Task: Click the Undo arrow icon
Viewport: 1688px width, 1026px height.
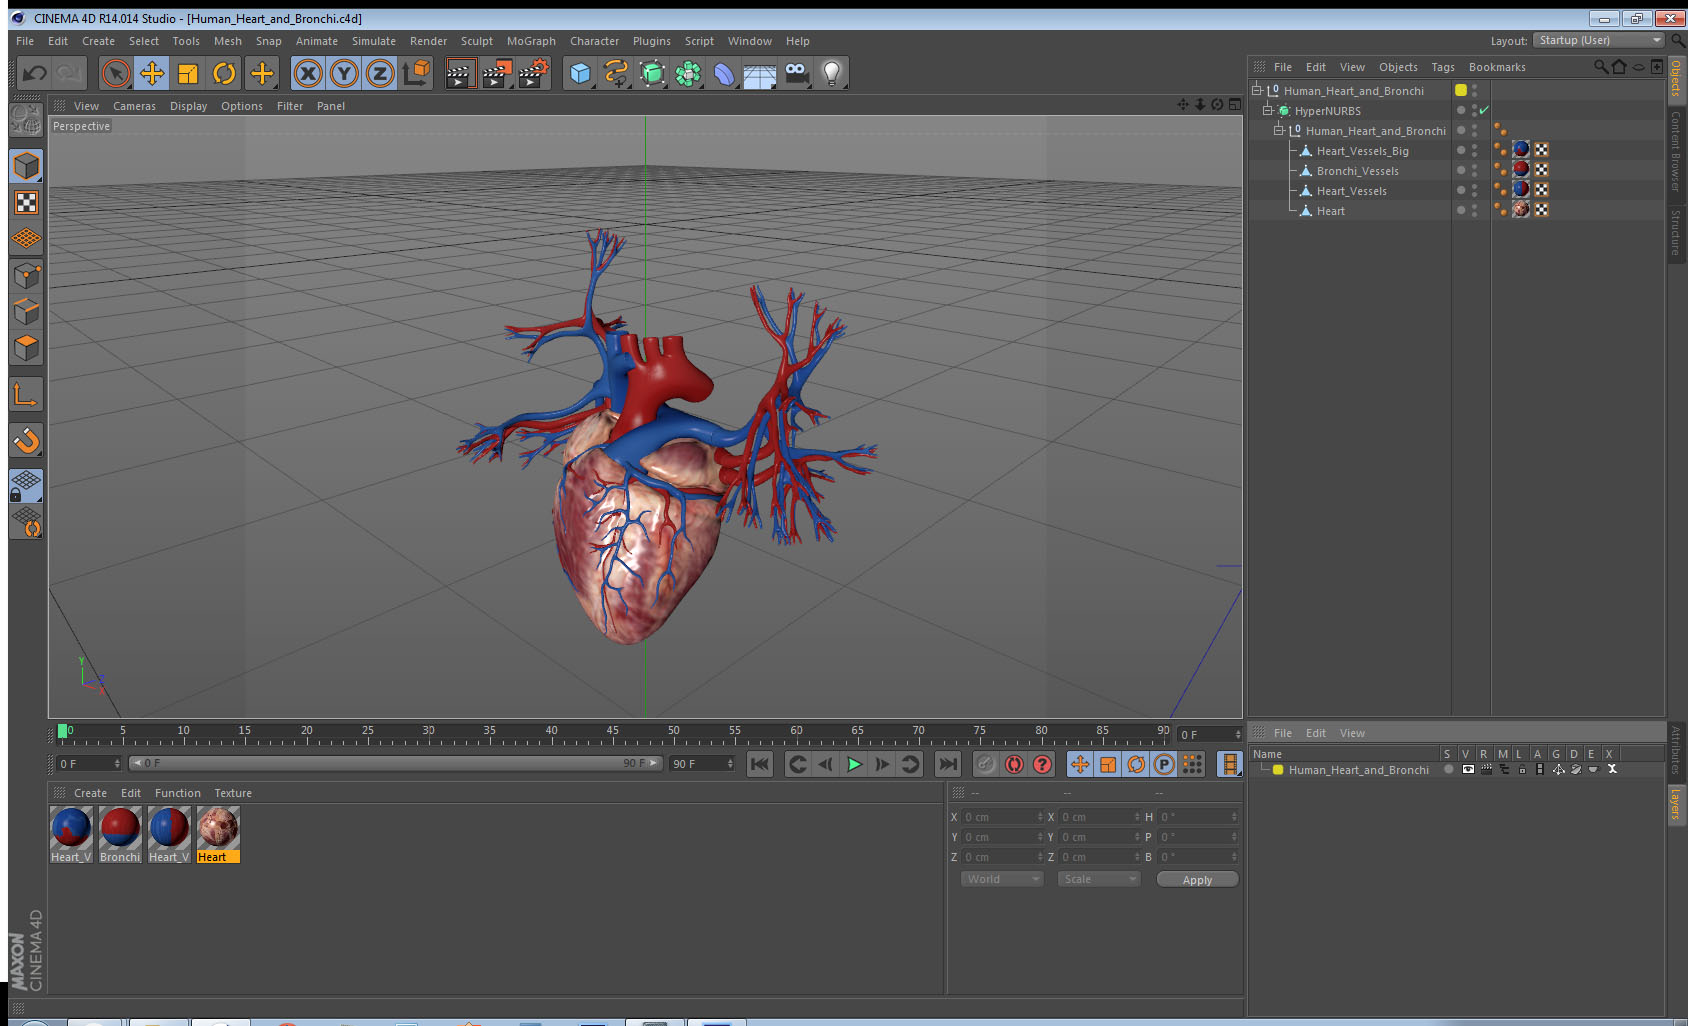Action: click(x=35, y=73)
